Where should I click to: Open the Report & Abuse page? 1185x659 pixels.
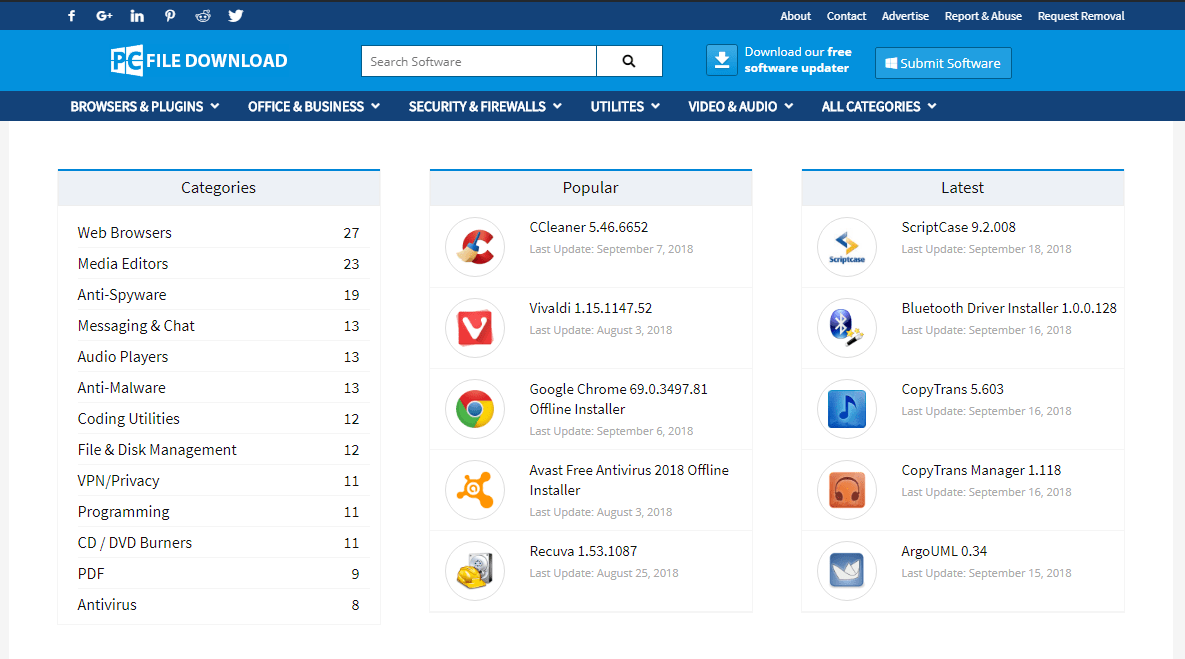pos(982,16)
